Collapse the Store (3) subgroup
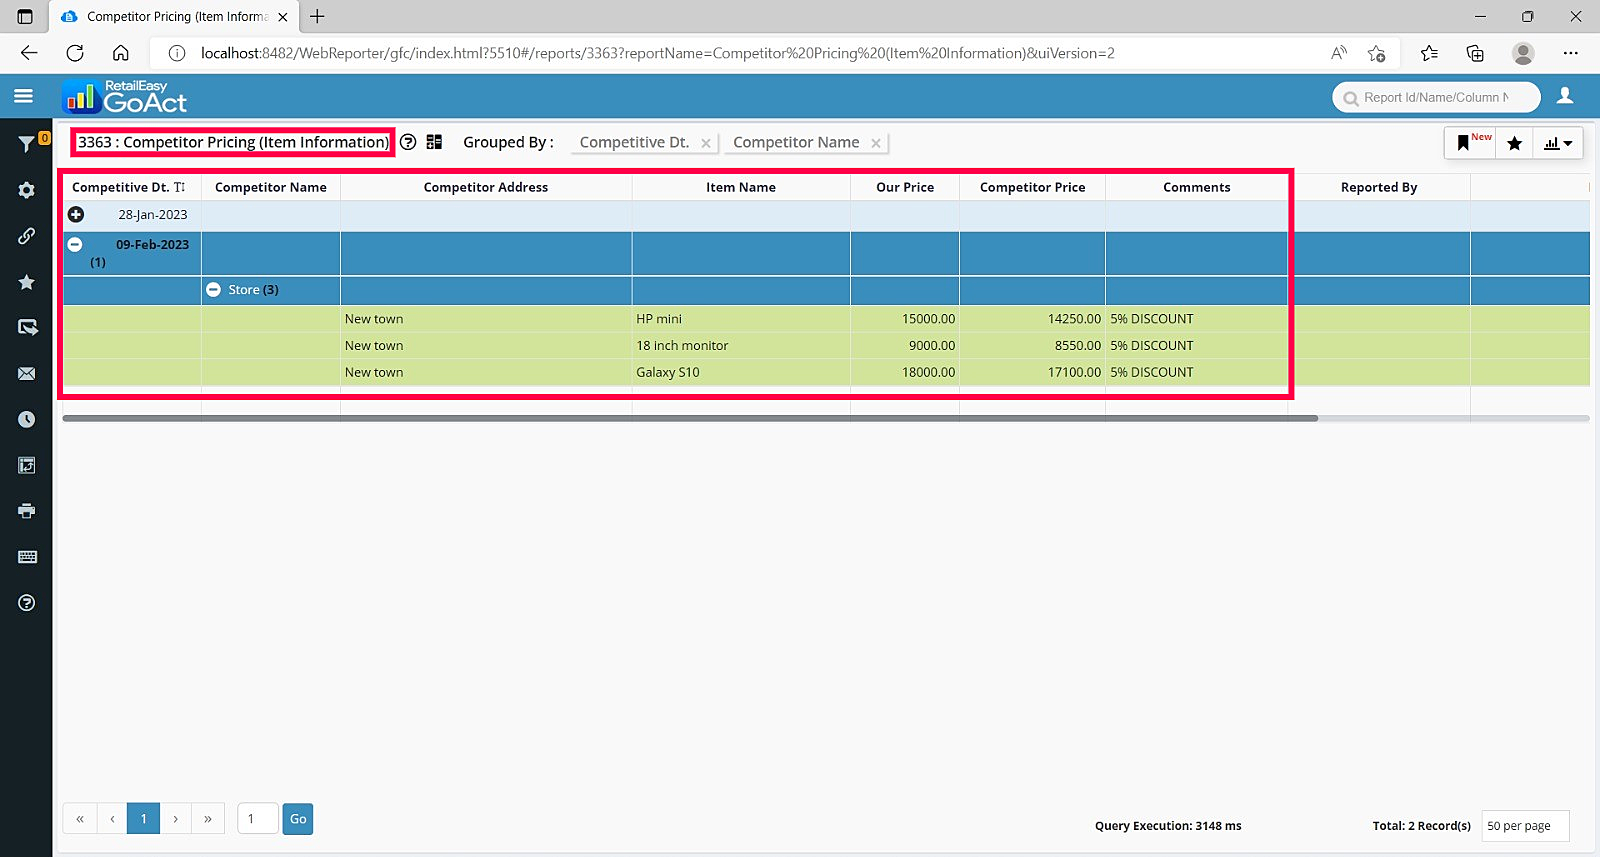This screenshot has height=857, width=1600. 213,290
